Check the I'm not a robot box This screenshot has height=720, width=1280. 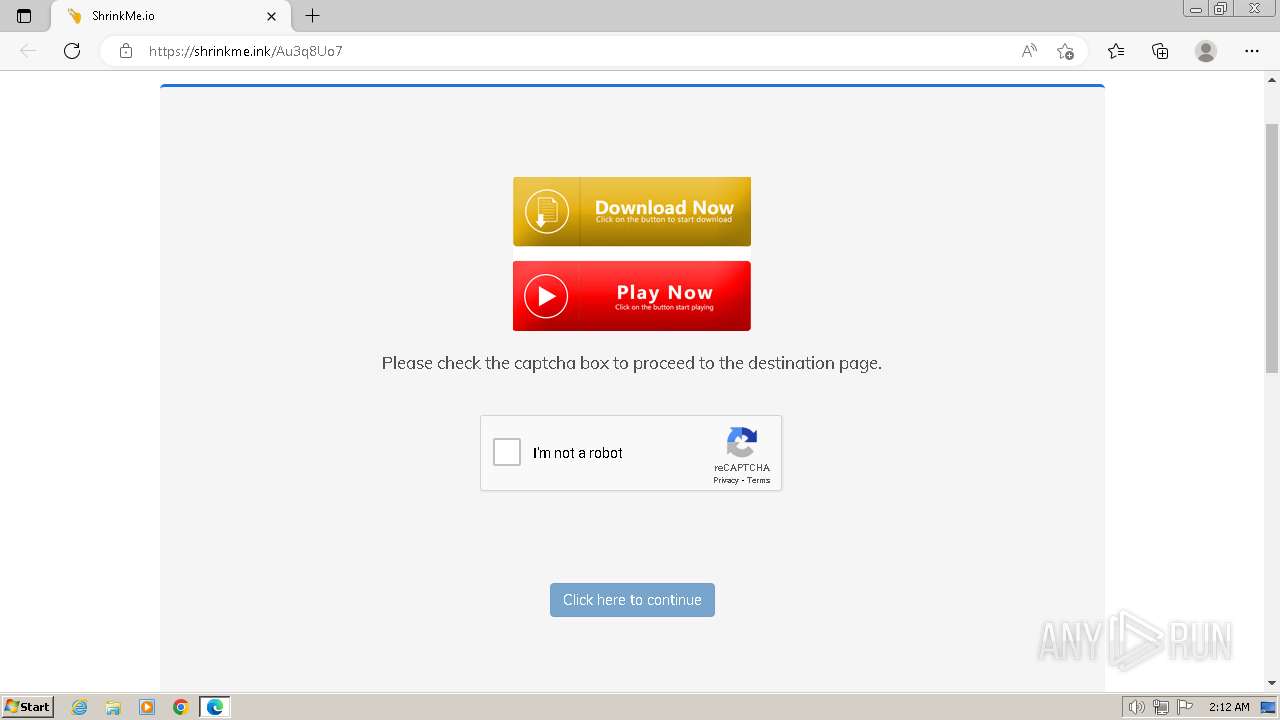(507, 453)
